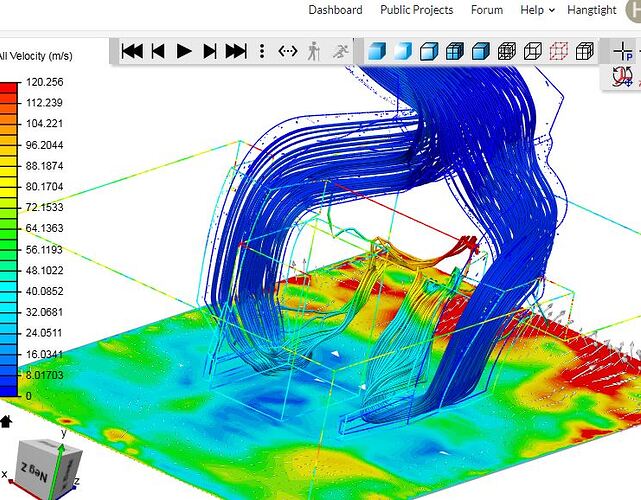Open the three-dot playback options menu
This screenshot has width=641, height=500.
tap(262, 51)
